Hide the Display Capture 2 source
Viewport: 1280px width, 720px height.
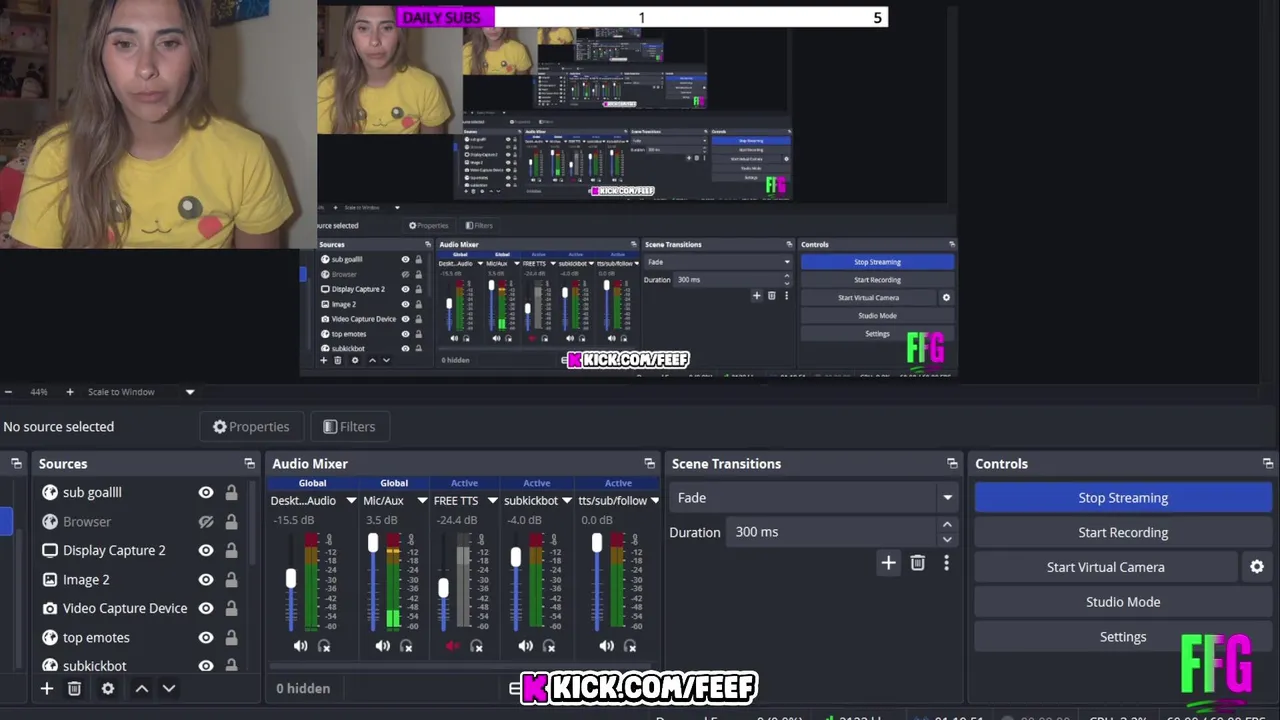[x=206, y=550]
